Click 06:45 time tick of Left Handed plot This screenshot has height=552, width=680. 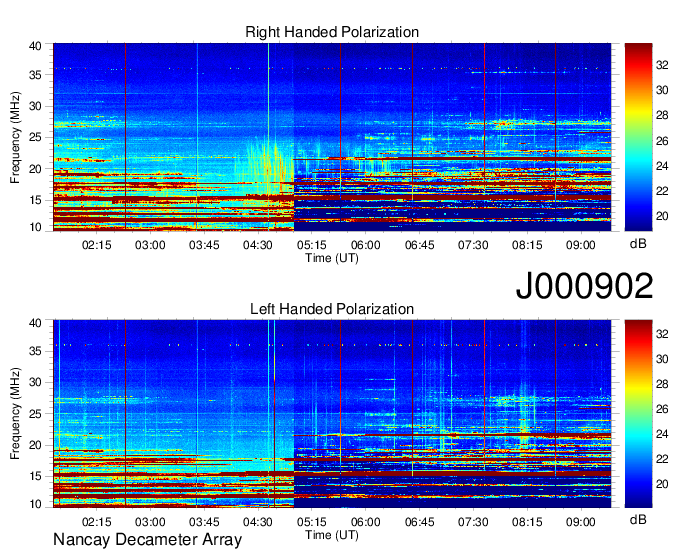[419, 522]
